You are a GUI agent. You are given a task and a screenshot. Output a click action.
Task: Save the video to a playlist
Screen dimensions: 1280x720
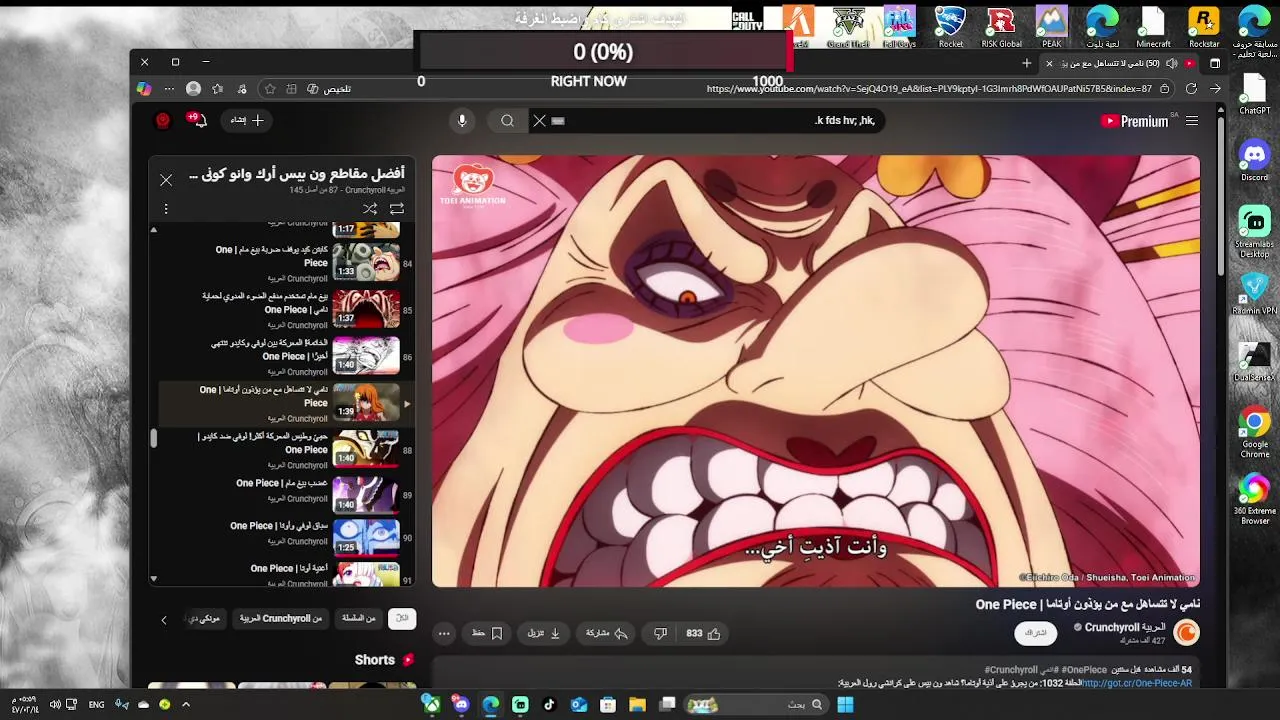(487, 633)
